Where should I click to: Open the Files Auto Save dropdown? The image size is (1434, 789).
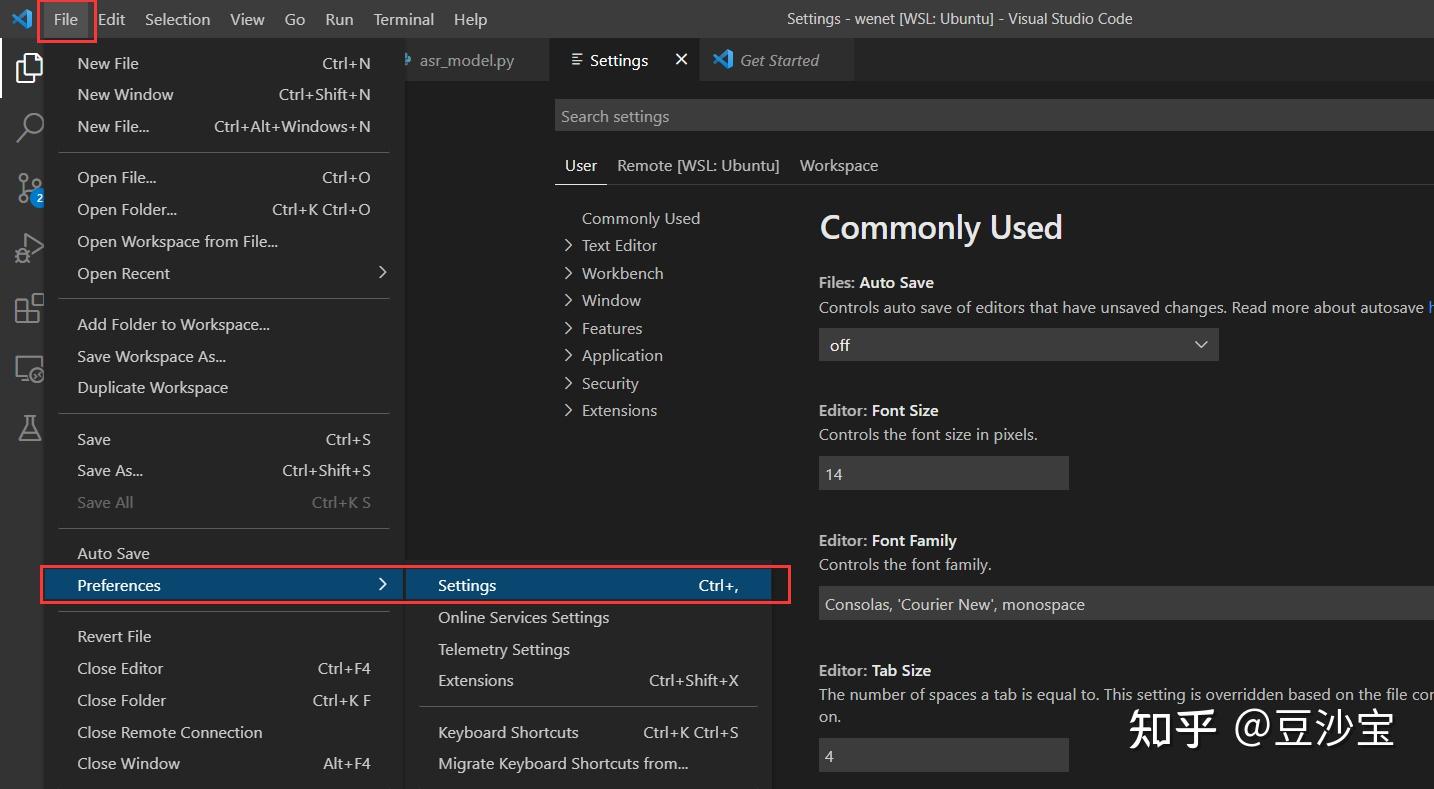pyautogui.click(x=1018, y=345)
